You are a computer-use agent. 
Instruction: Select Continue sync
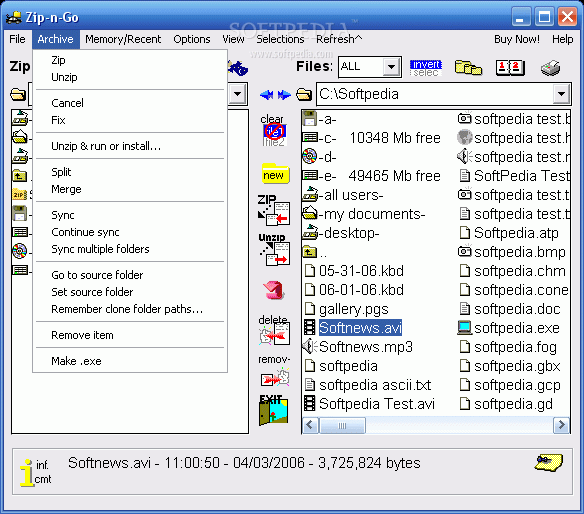pyautogui.click(x=130, y=232)
